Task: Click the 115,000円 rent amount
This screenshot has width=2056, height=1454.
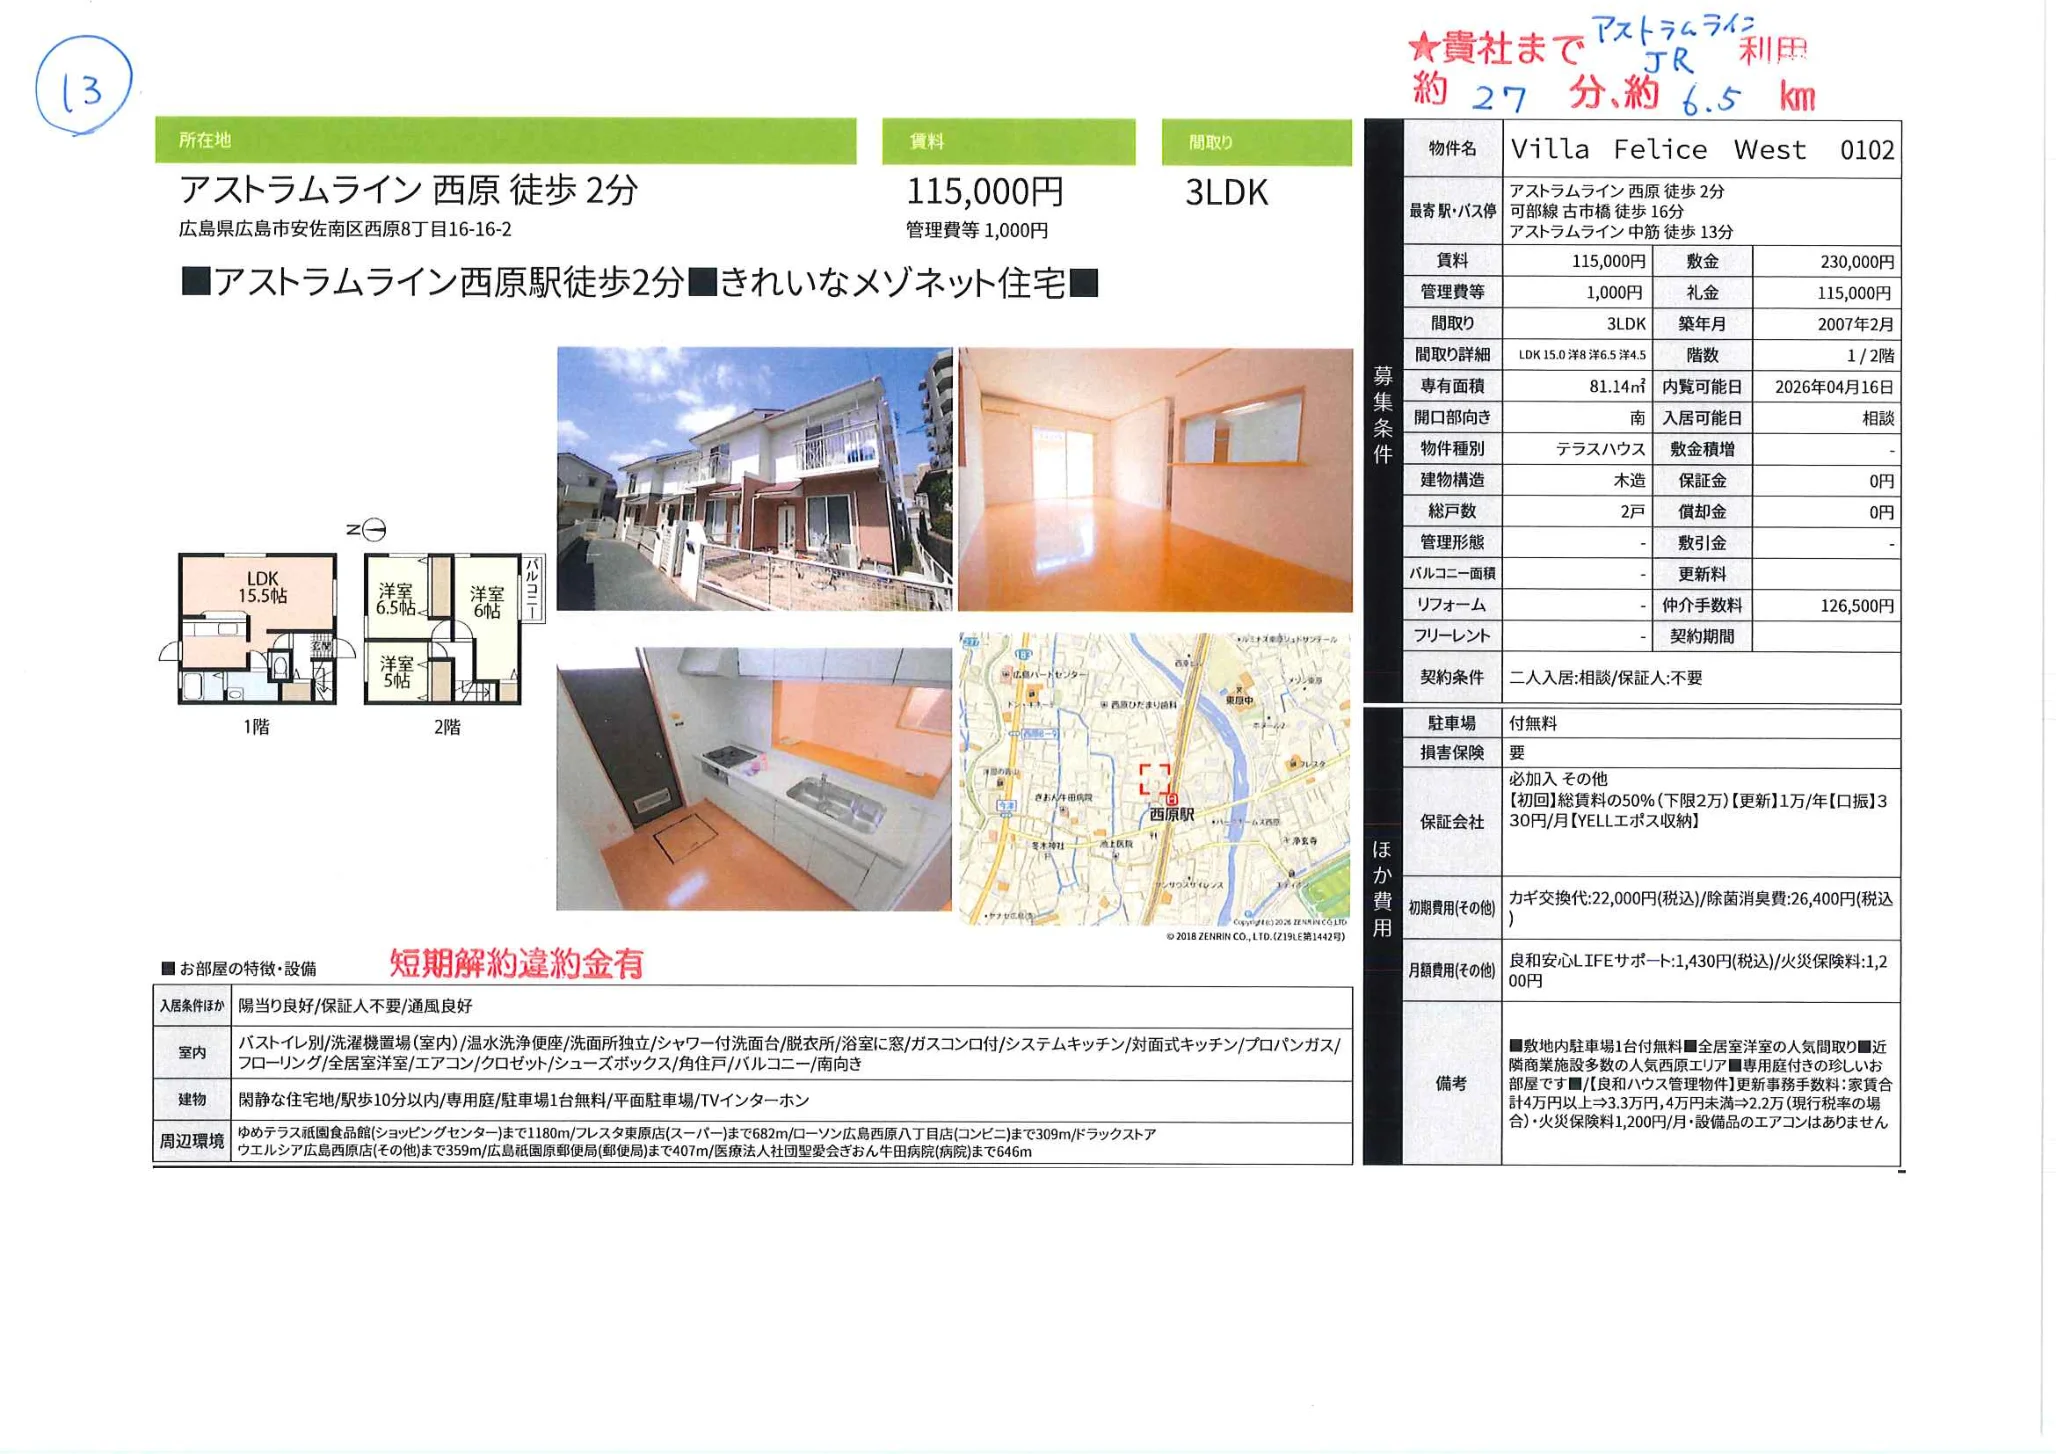Action: [984, 191]
